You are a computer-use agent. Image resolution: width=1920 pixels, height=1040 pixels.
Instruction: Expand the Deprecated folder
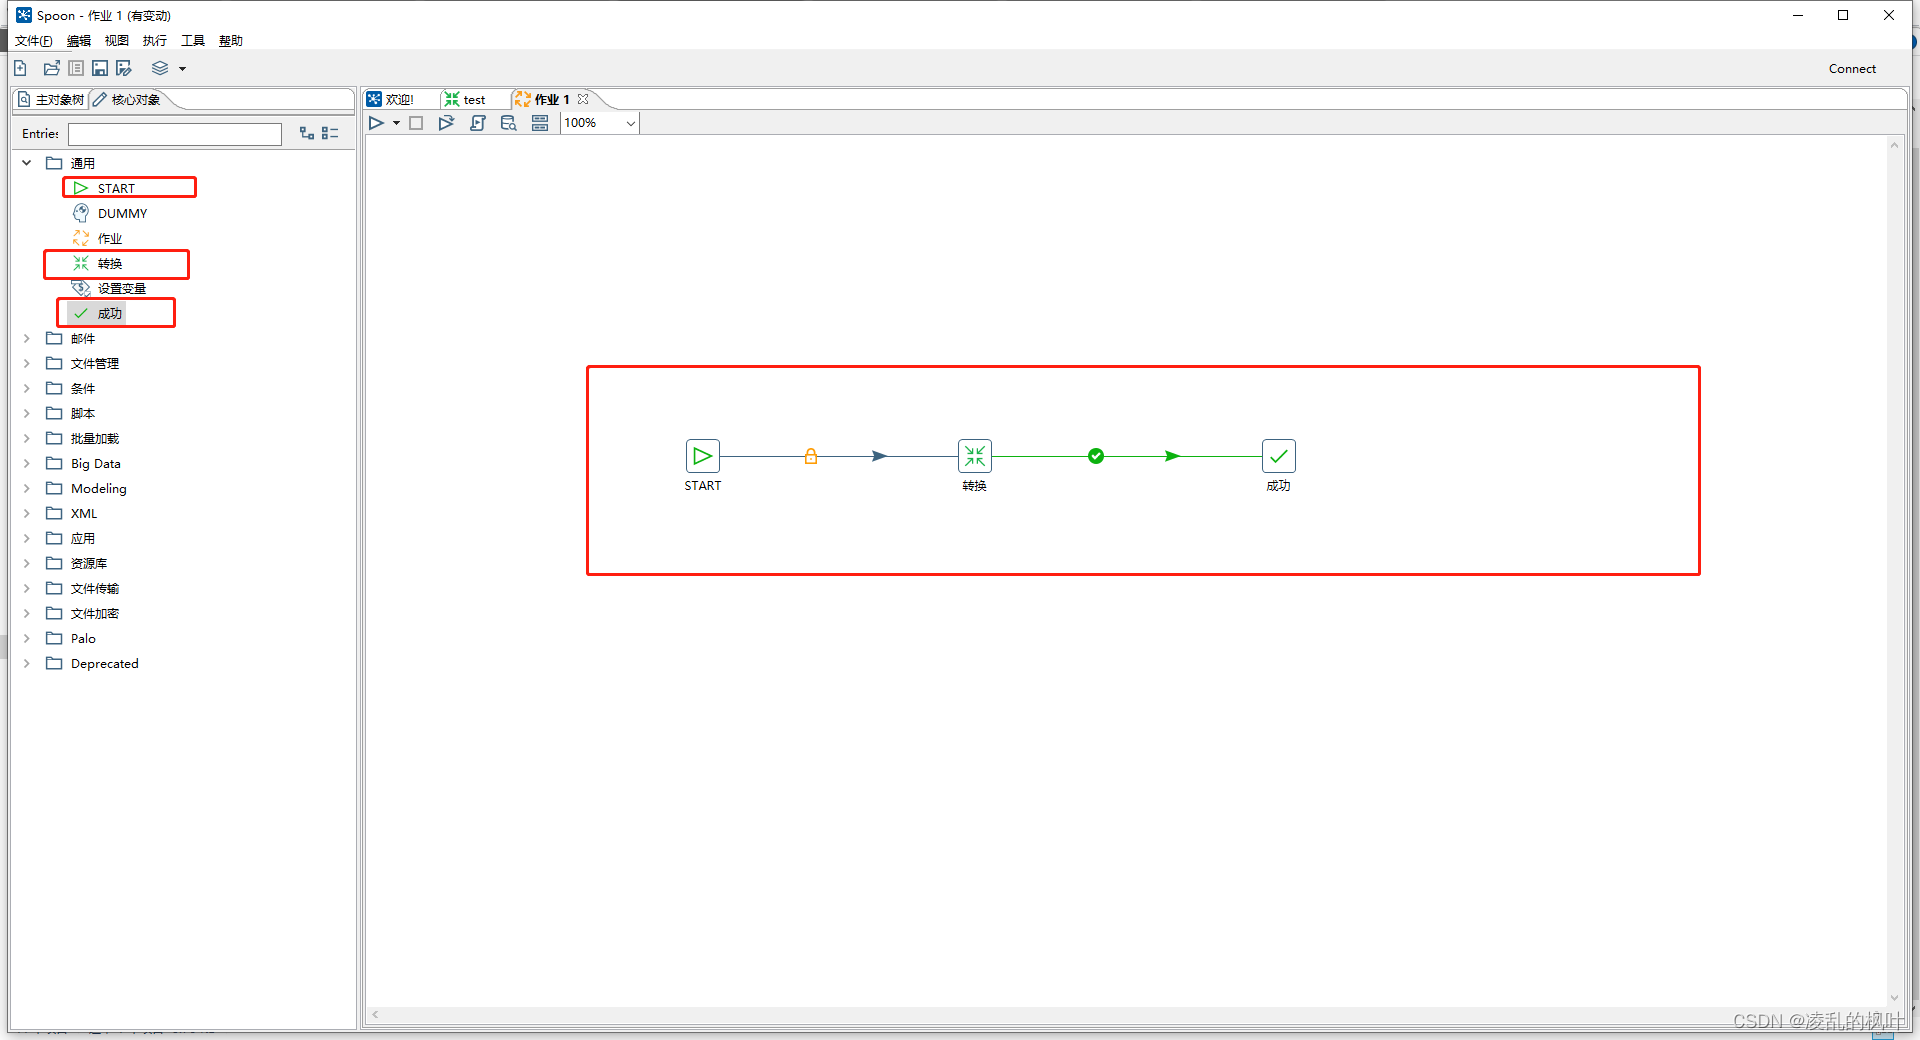(27, 663)
